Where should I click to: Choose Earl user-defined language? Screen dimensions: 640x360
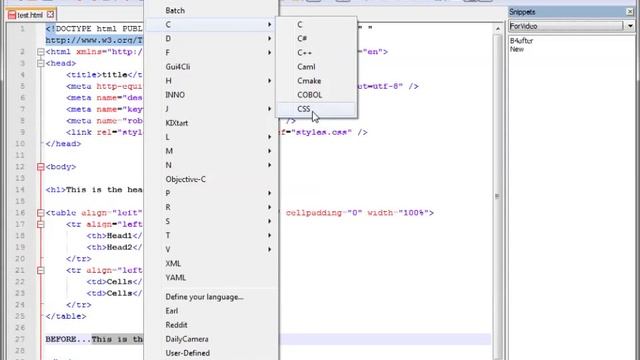211,311
